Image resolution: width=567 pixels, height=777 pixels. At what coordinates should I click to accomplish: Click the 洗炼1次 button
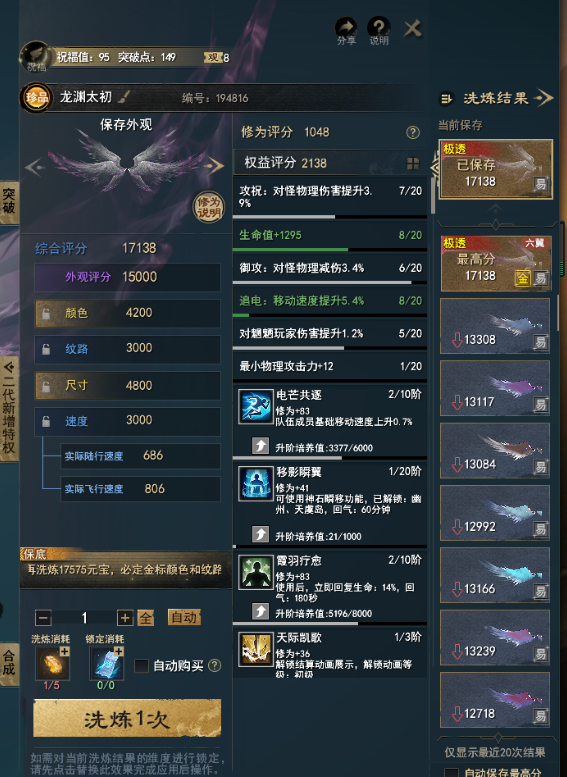(127, 719)
